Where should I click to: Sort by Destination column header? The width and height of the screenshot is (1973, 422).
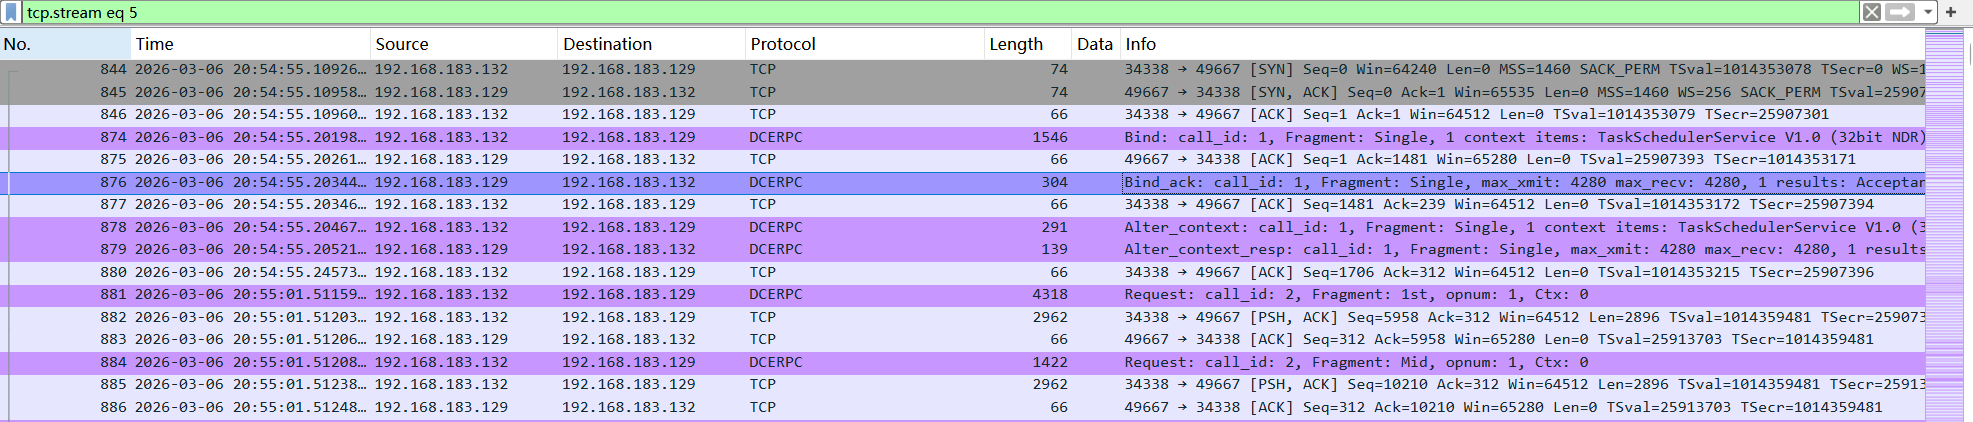pos(651,44)
